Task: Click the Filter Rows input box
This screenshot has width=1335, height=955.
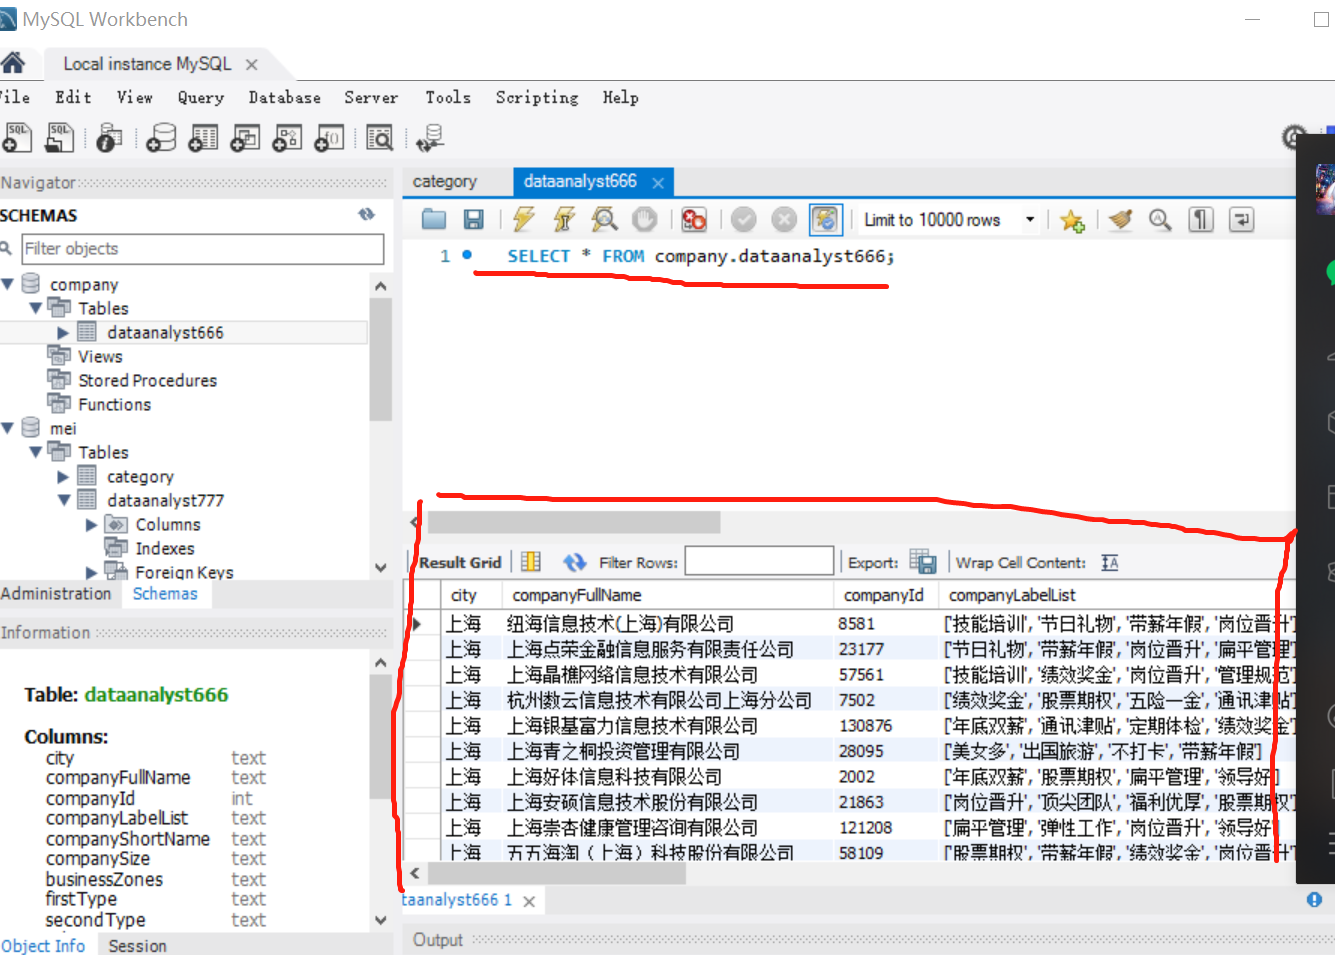Action: pos(758,561)
